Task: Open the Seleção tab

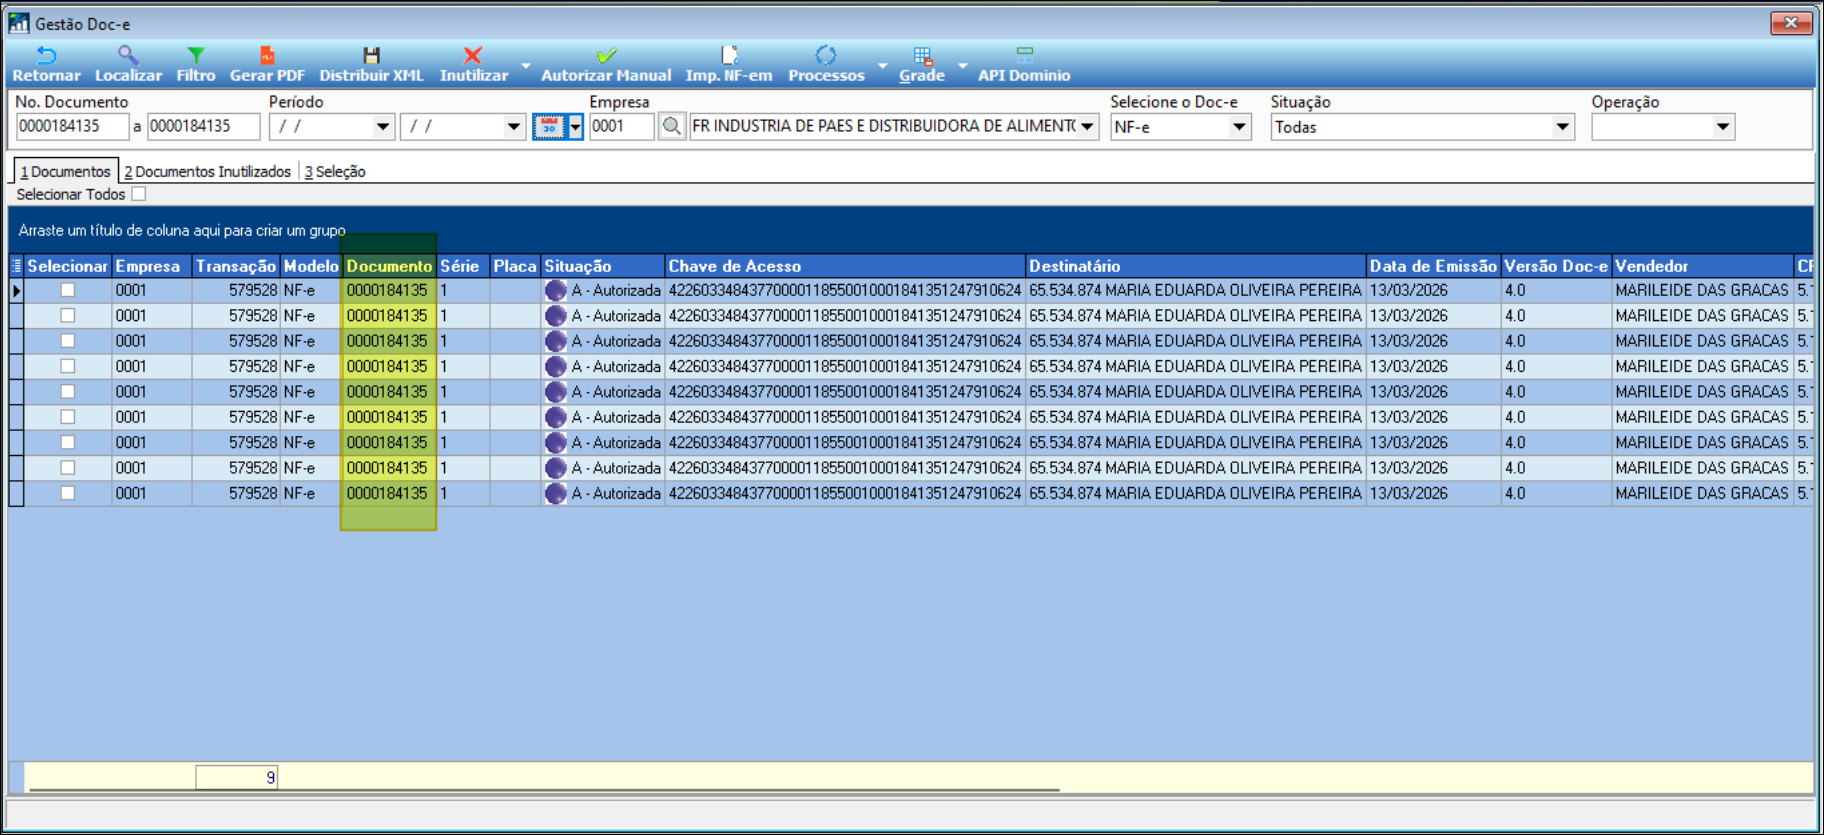Action: tap(335, 172)
